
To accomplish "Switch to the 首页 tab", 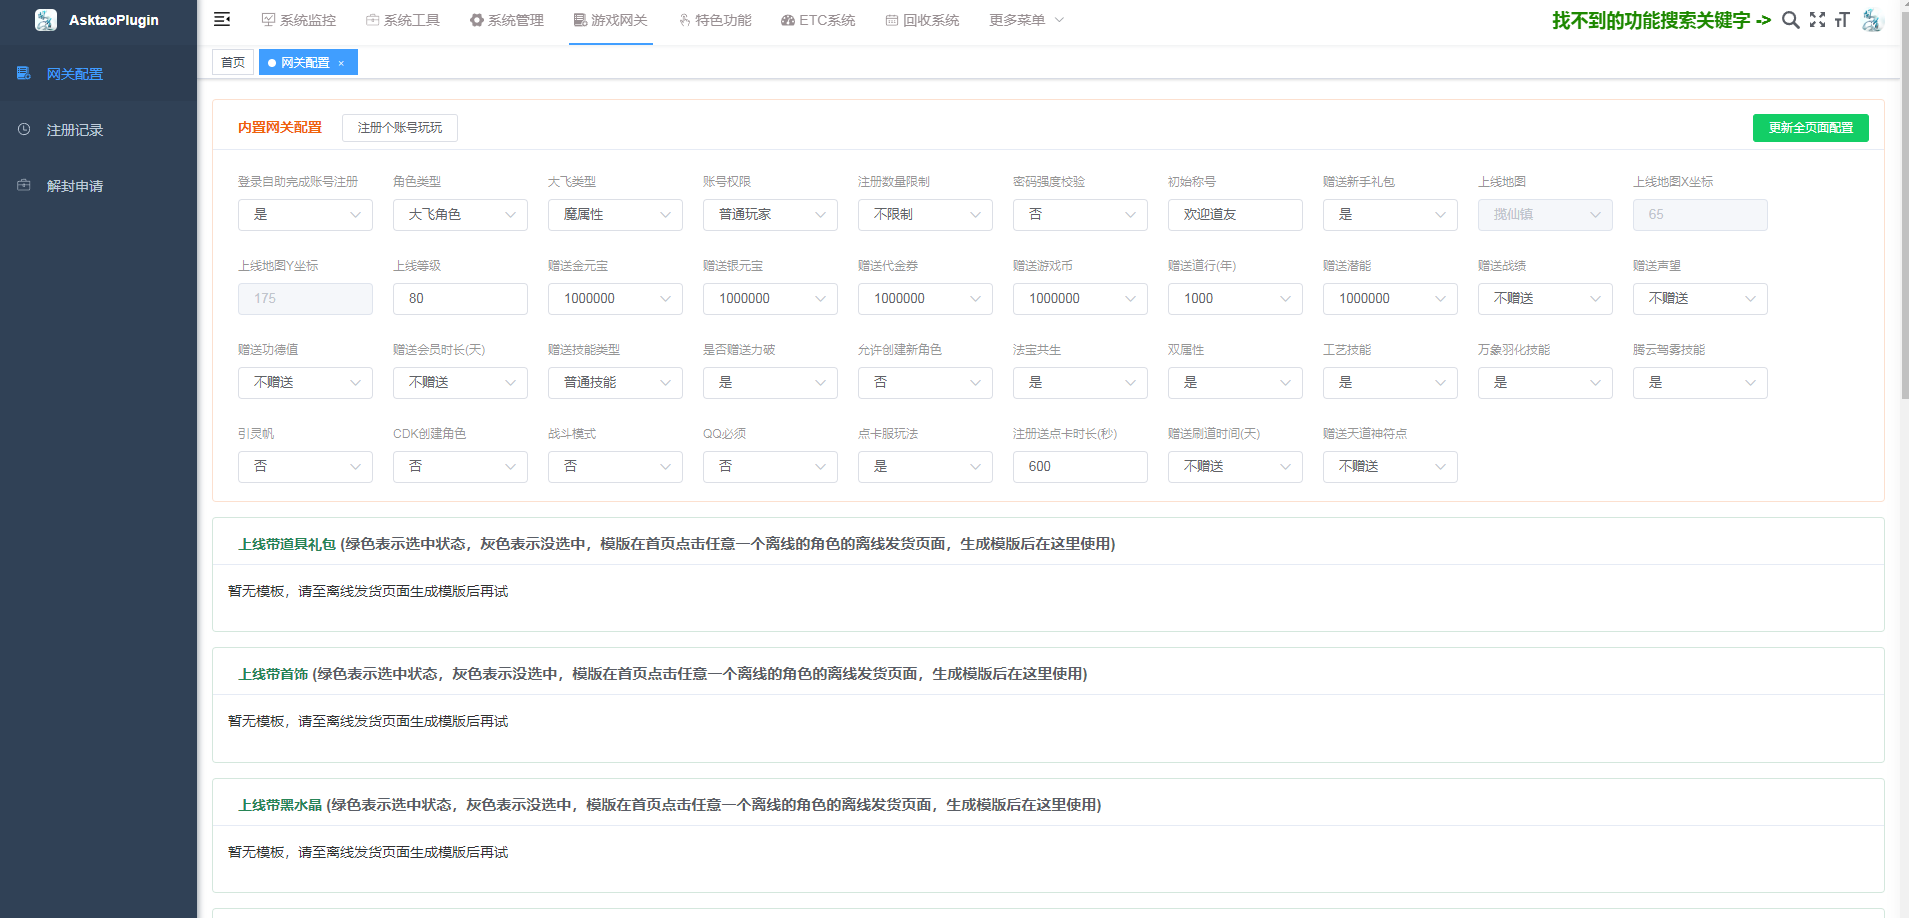I will click(233, 63).
